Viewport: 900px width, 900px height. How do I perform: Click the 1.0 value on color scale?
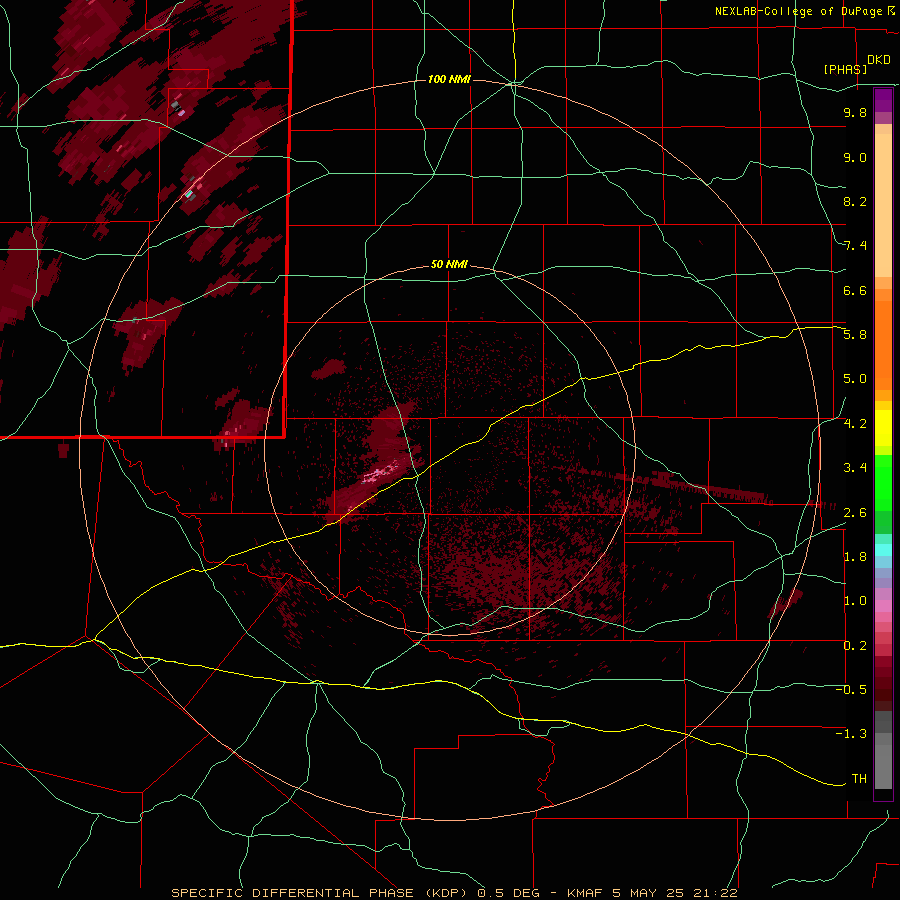pyautogui.click(x=855, y=601)
